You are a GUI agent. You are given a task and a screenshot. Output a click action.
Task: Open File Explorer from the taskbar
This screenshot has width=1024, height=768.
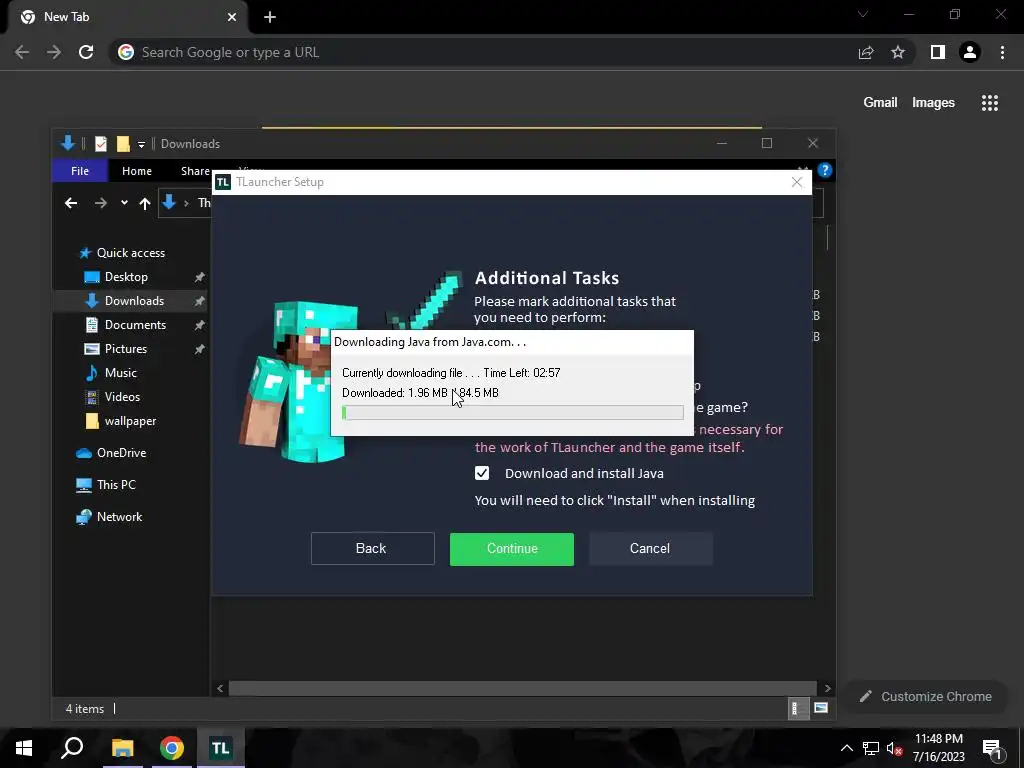[x=122, y=748]
